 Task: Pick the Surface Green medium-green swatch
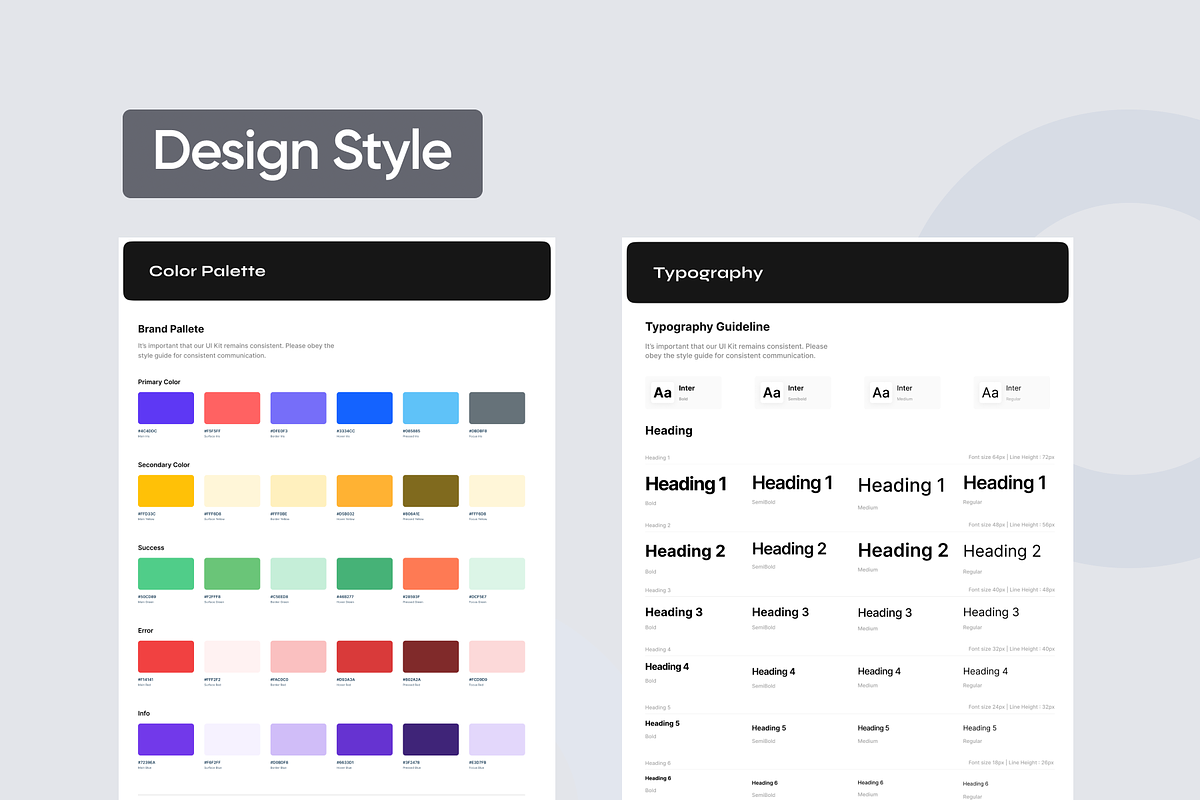(x=232, y=574)
